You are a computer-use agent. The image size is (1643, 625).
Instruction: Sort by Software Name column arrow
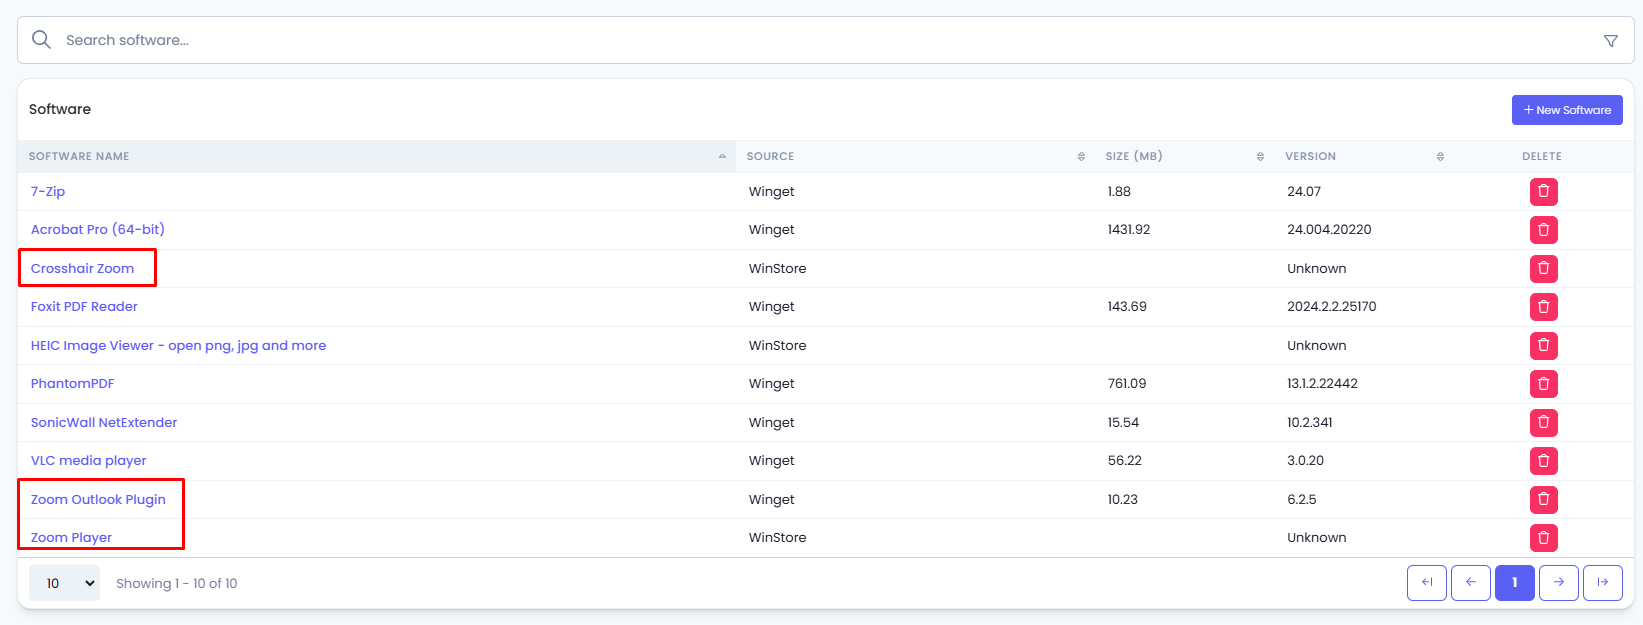(x=722, y=157)
